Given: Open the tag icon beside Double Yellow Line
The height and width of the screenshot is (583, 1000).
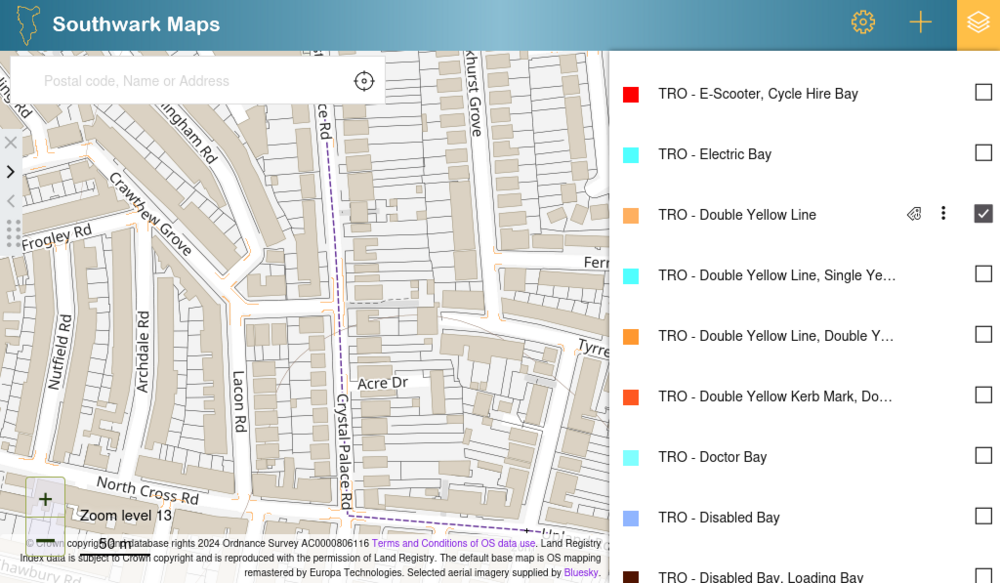Looking at the screenshot, I should 913,214.
